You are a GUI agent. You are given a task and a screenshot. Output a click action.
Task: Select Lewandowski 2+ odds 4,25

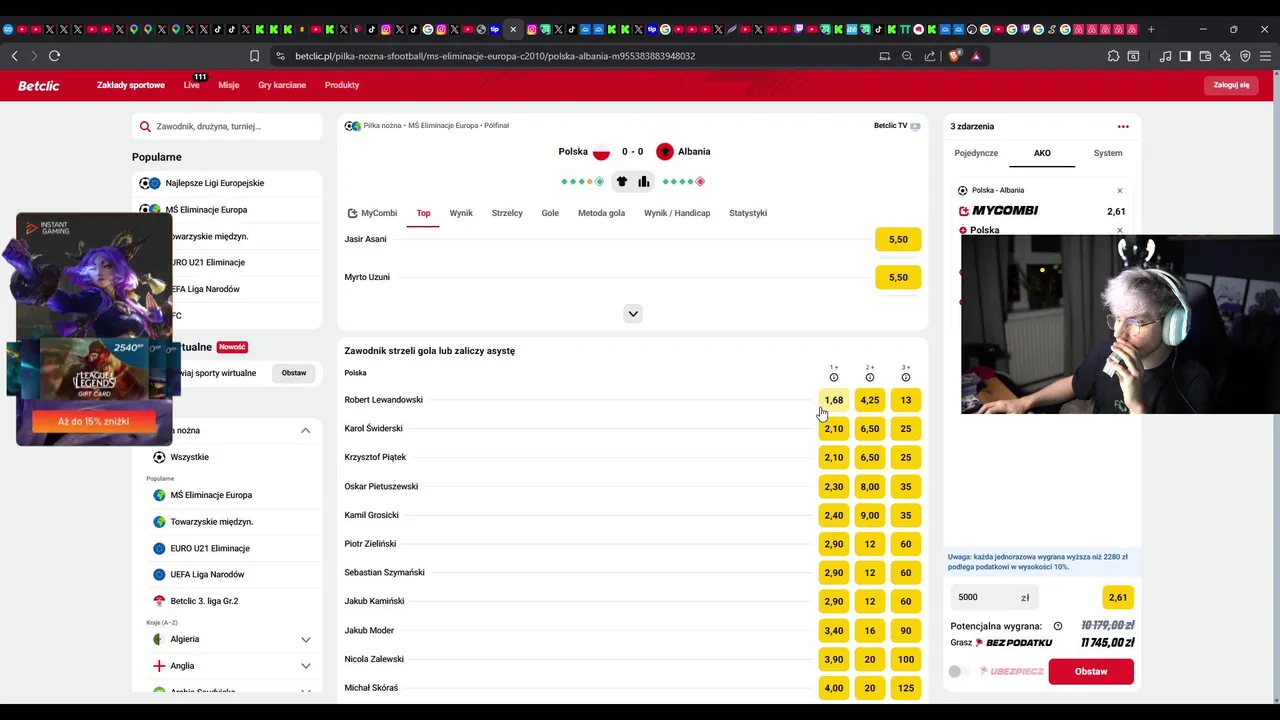click(870, 400)
